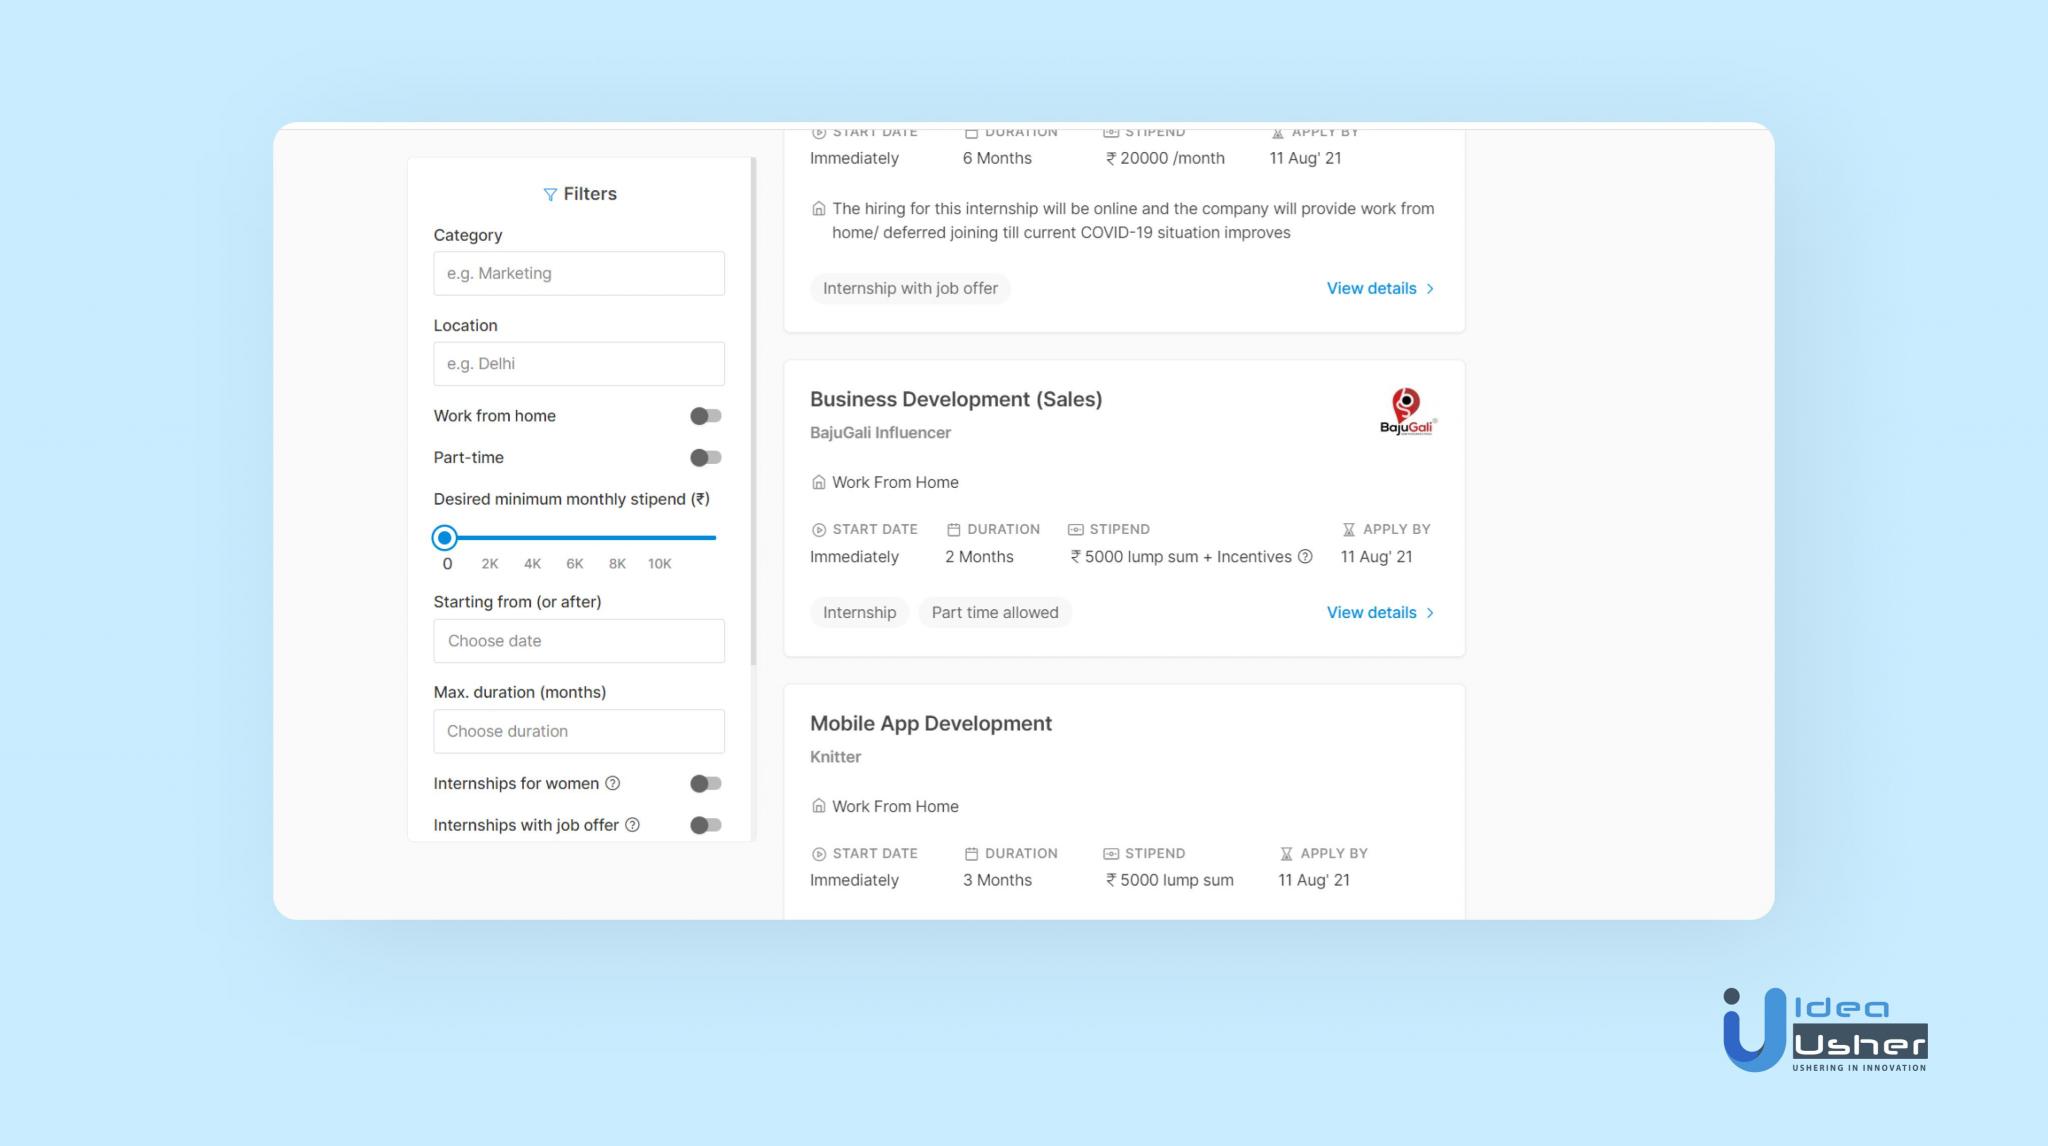This screenshot has width=2048, height=1146.
Task: Open the Max. duration dropdown
Action: (x=578, y=731)
